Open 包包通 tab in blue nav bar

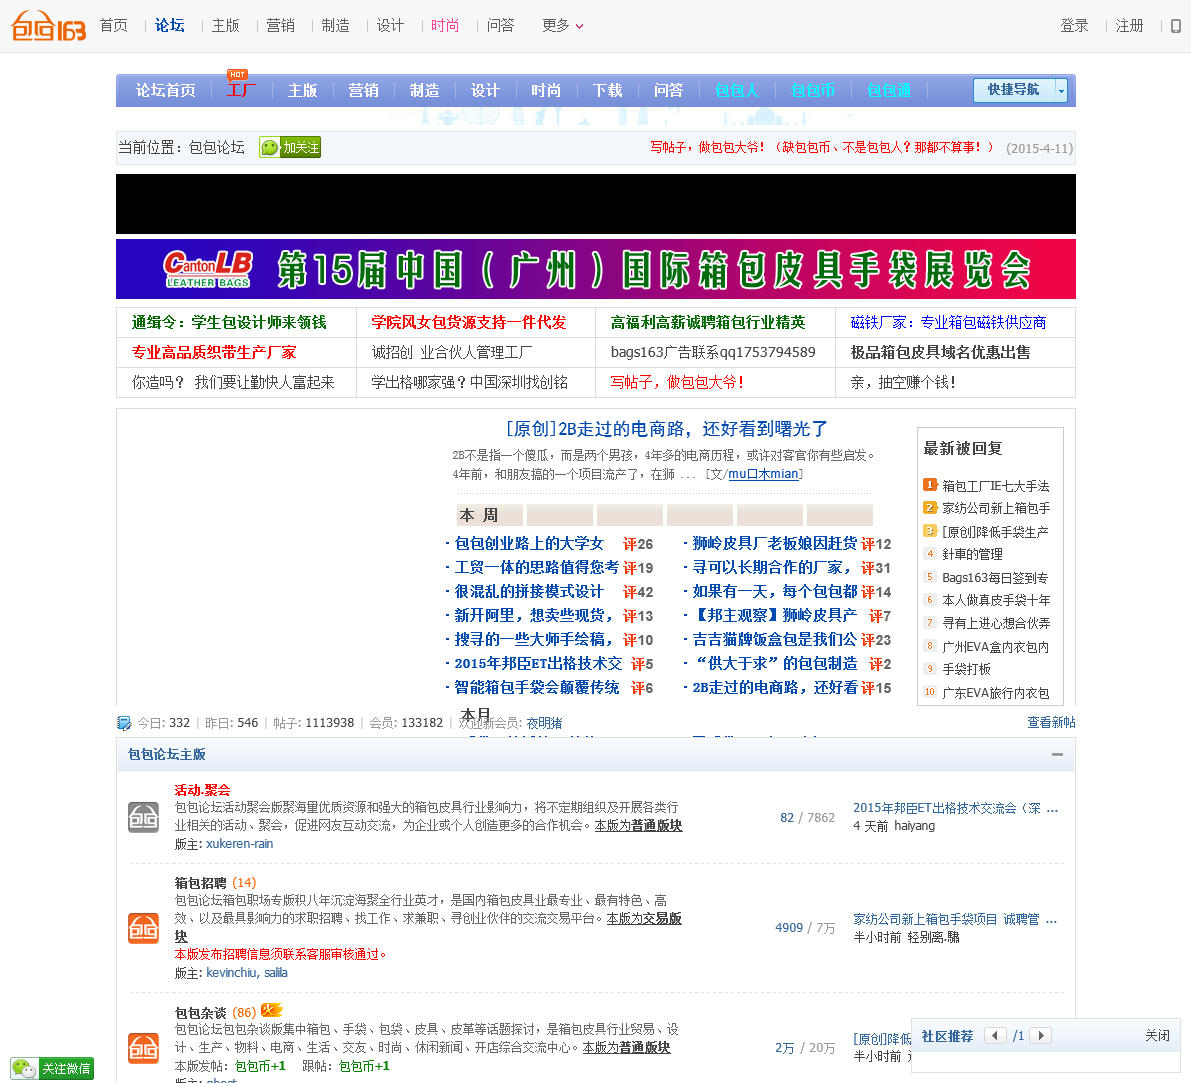(889, 90)
